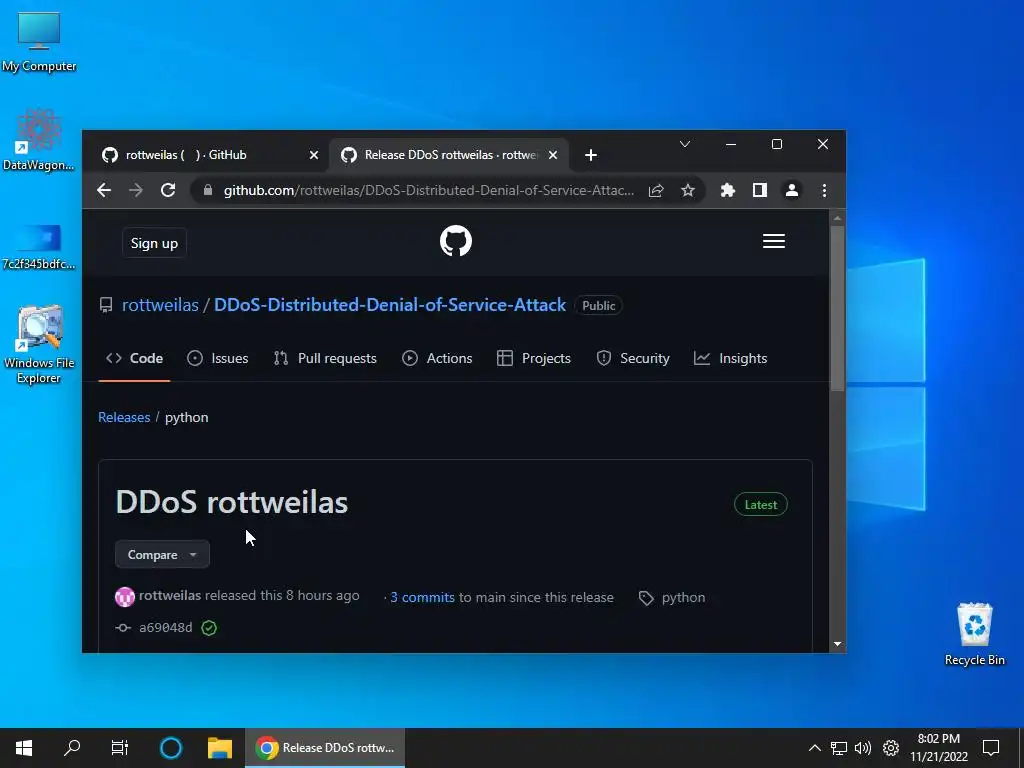Screen dimensions: 1024x768
Task: Open Chrome tab search chevron
Action: 684,144
